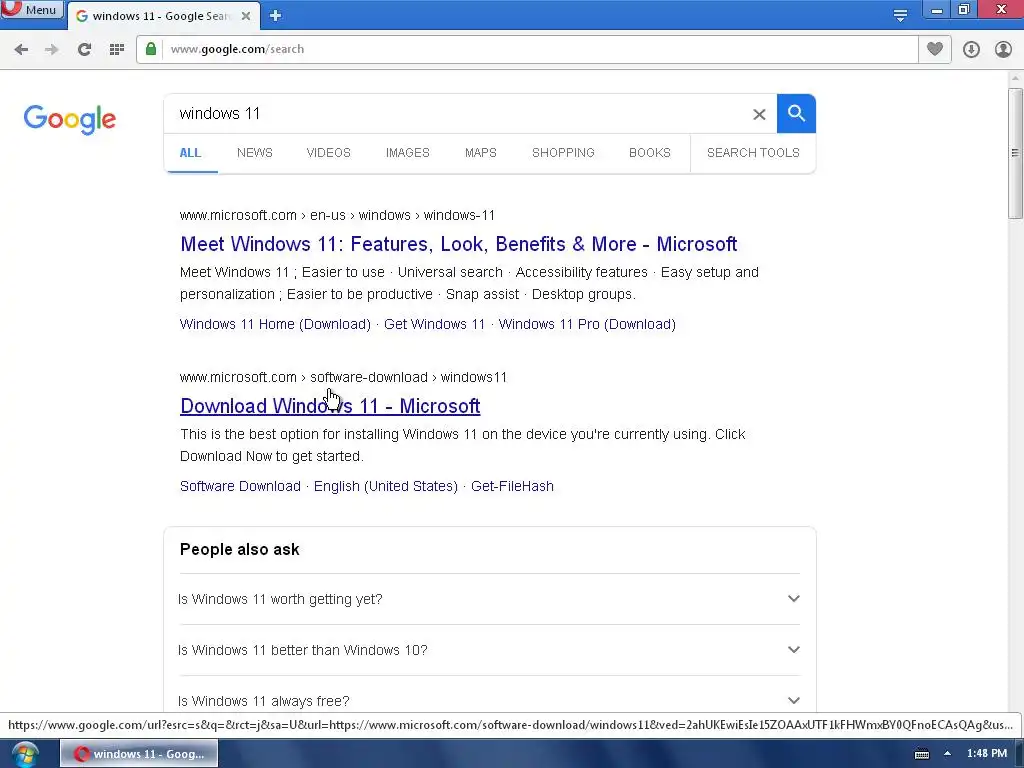The image size is (1024, 768).
Task: Click the Google logo
Action: [x=70, y=119]
